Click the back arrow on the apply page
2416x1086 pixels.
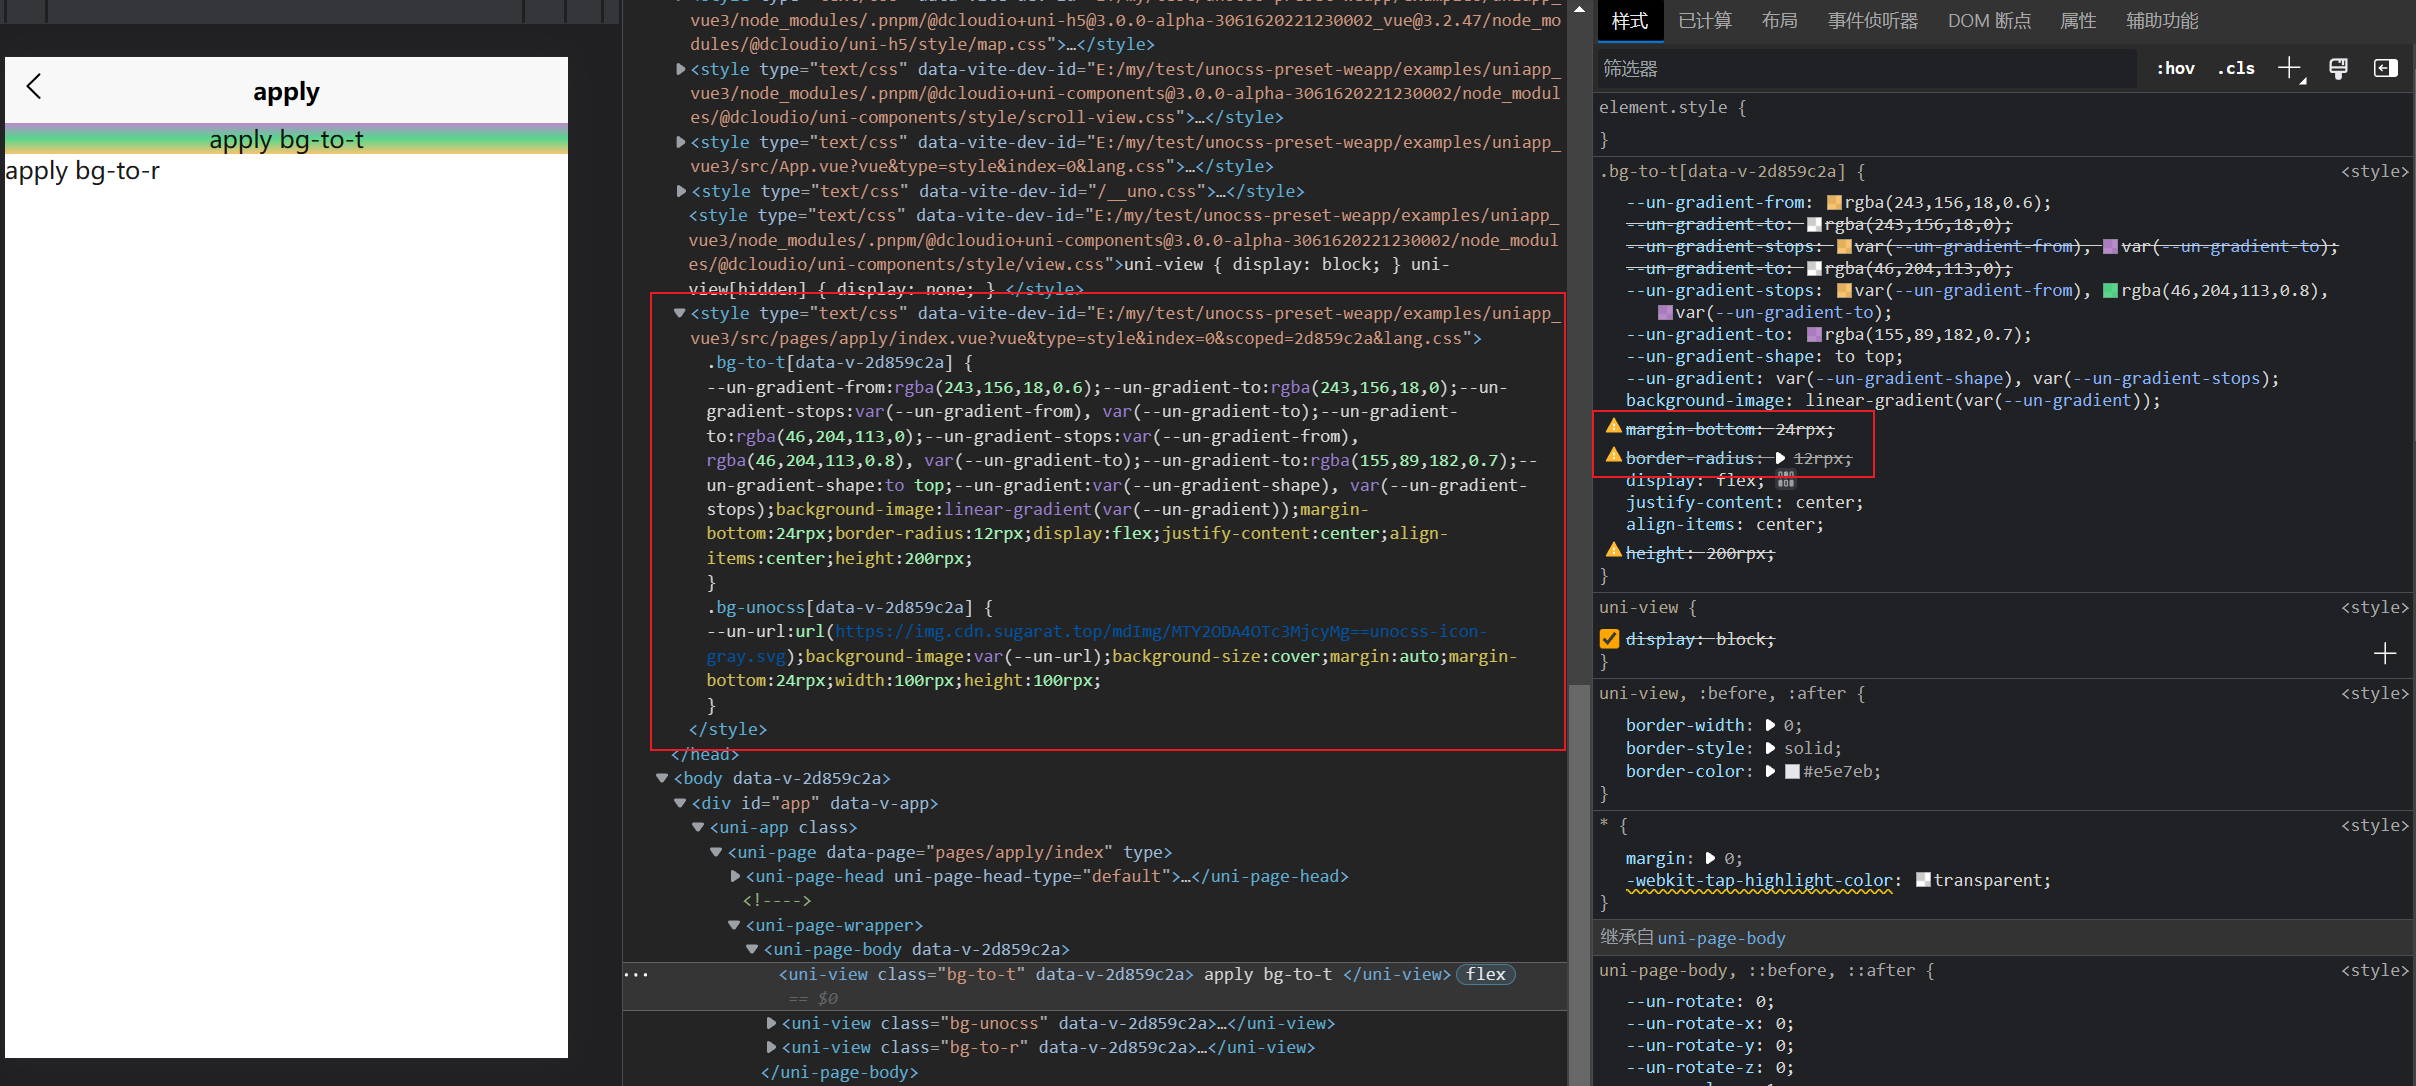point(34,86)
